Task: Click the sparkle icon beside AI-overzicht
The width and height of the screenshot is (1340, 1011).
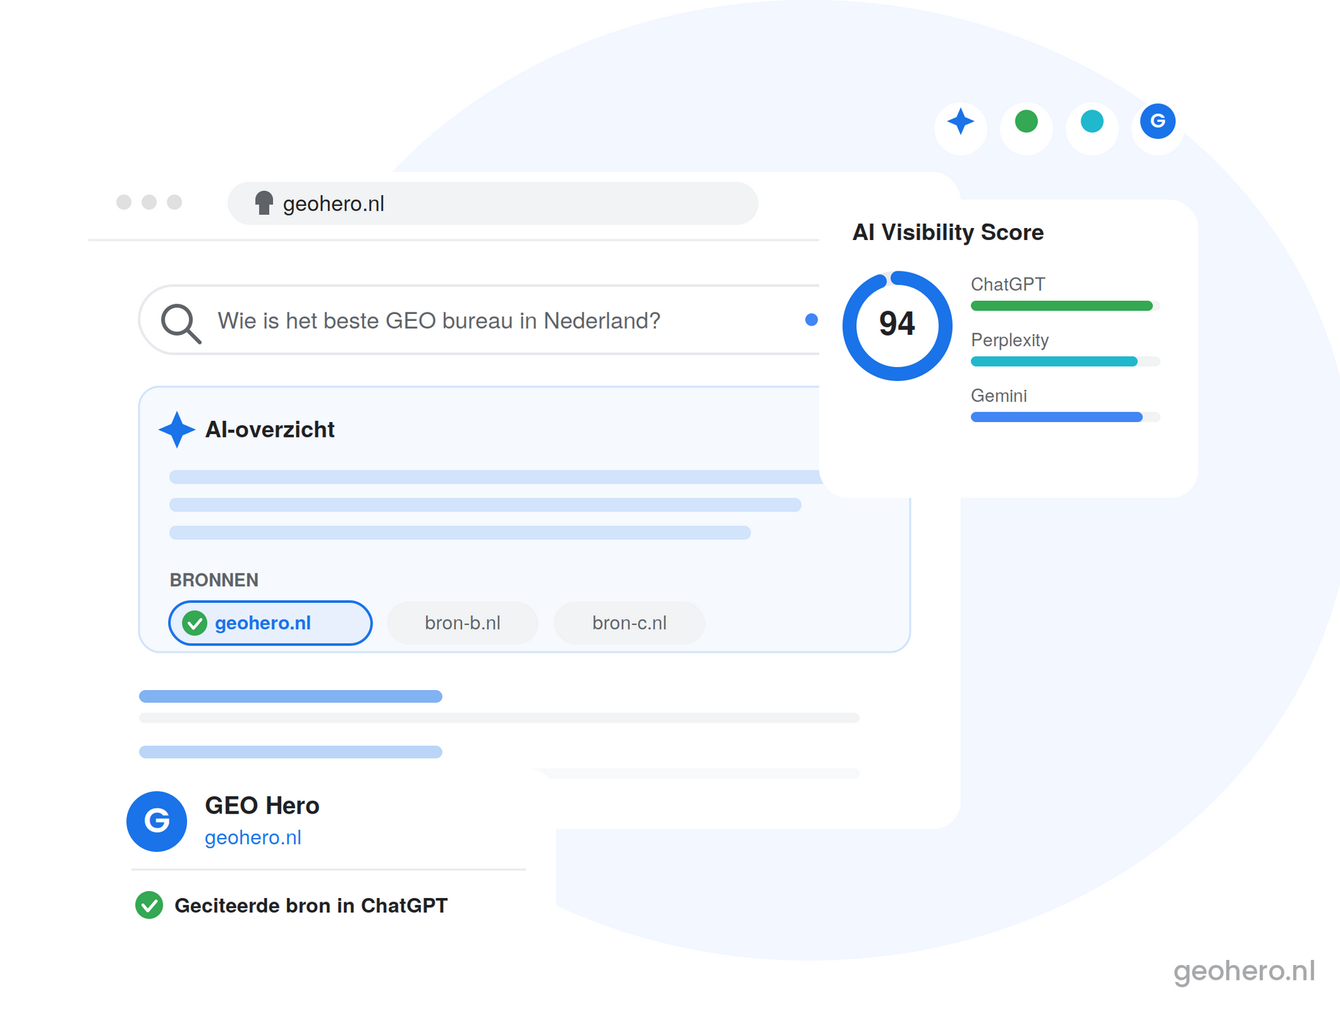Action: pos(177,430)
